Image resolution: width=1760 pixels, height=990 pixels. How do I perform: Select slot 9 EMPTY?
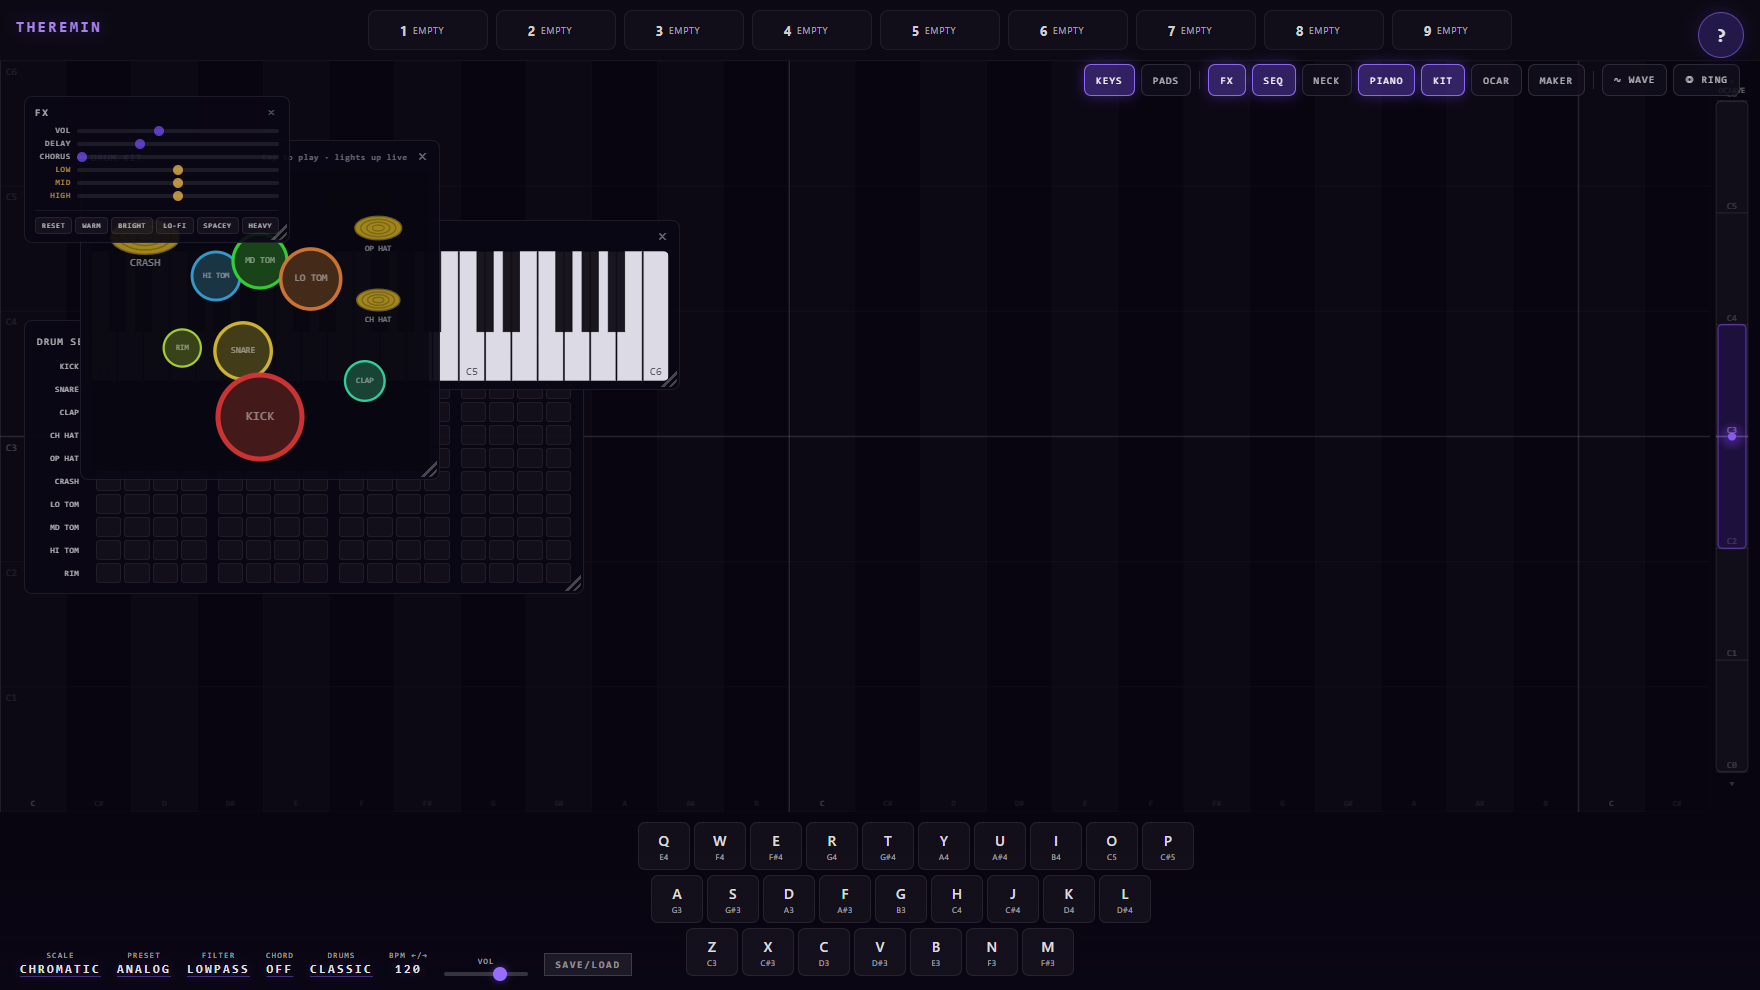coord(1452,30)
